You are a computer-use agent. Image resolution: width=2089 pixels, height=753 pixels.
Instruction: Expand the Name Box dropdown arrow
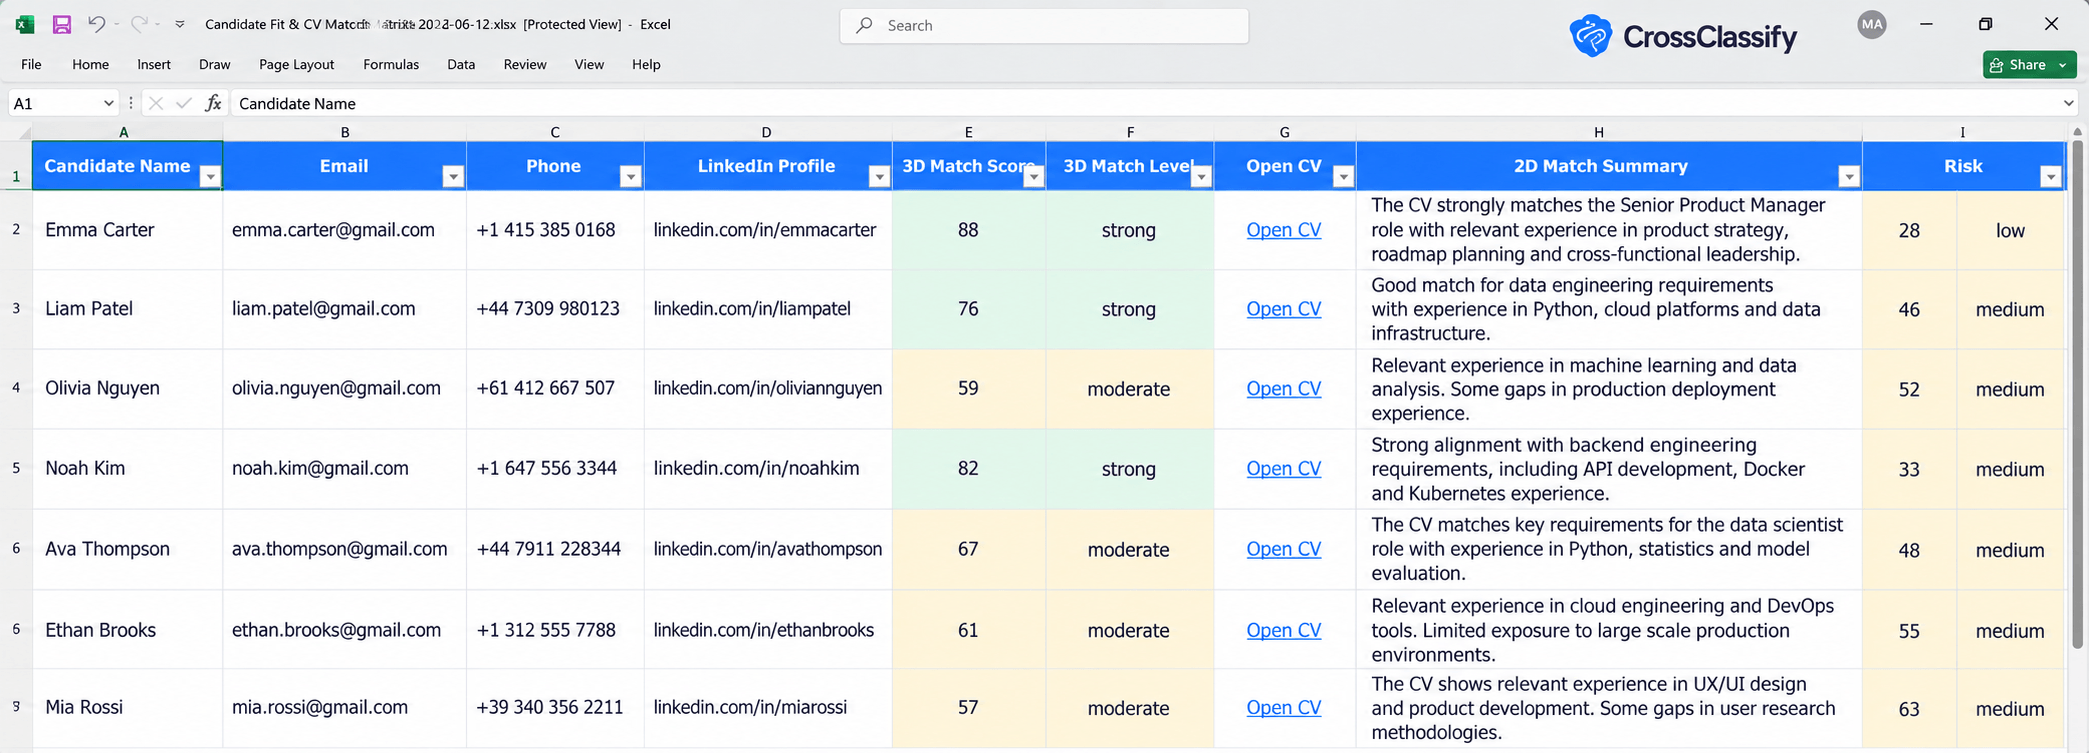click(108, 103)
